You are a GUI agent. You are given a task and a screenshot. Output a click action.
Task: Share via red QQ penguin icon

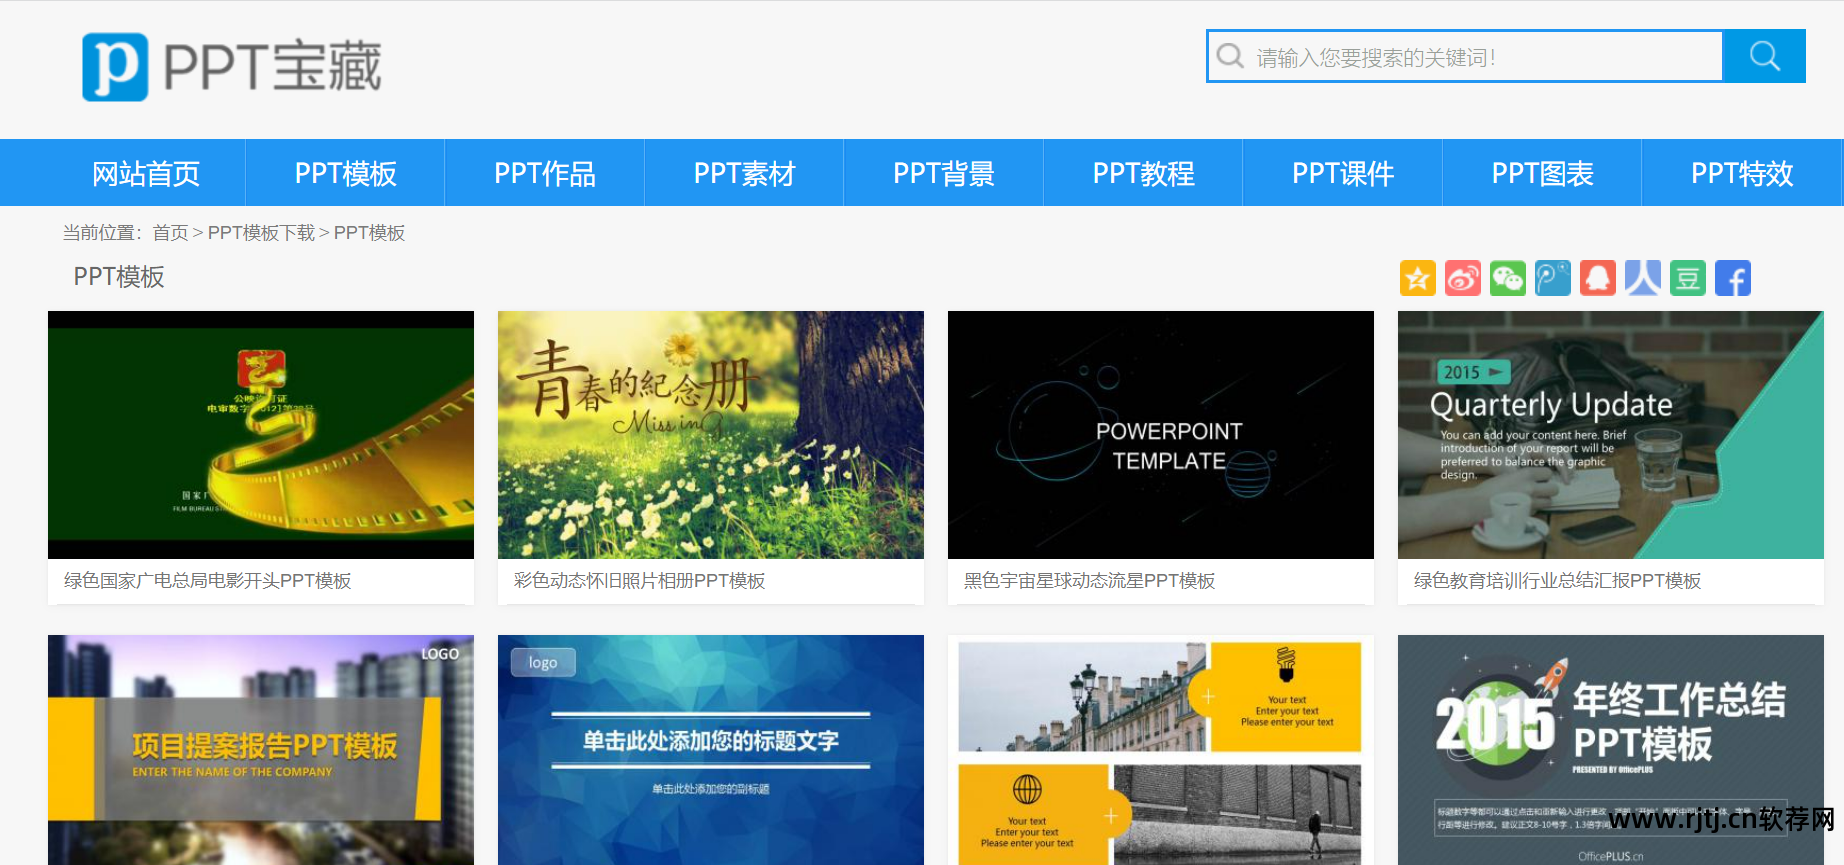(1597, 278)
